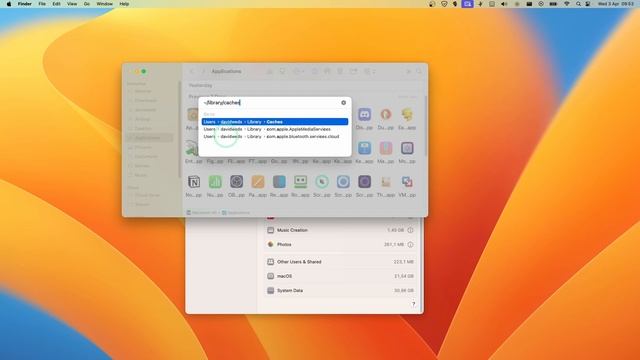Viewport: 640px width, 360px height.
Task: Open the volume control in menu bar
Action: tap(504, 4)
